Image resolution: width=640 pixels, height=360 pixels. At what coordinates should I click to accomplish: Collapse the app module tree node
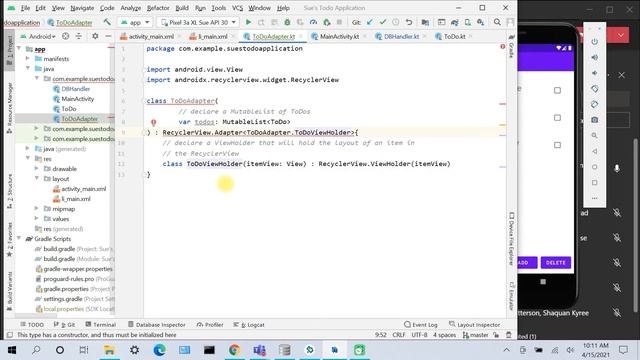(19, 49)
